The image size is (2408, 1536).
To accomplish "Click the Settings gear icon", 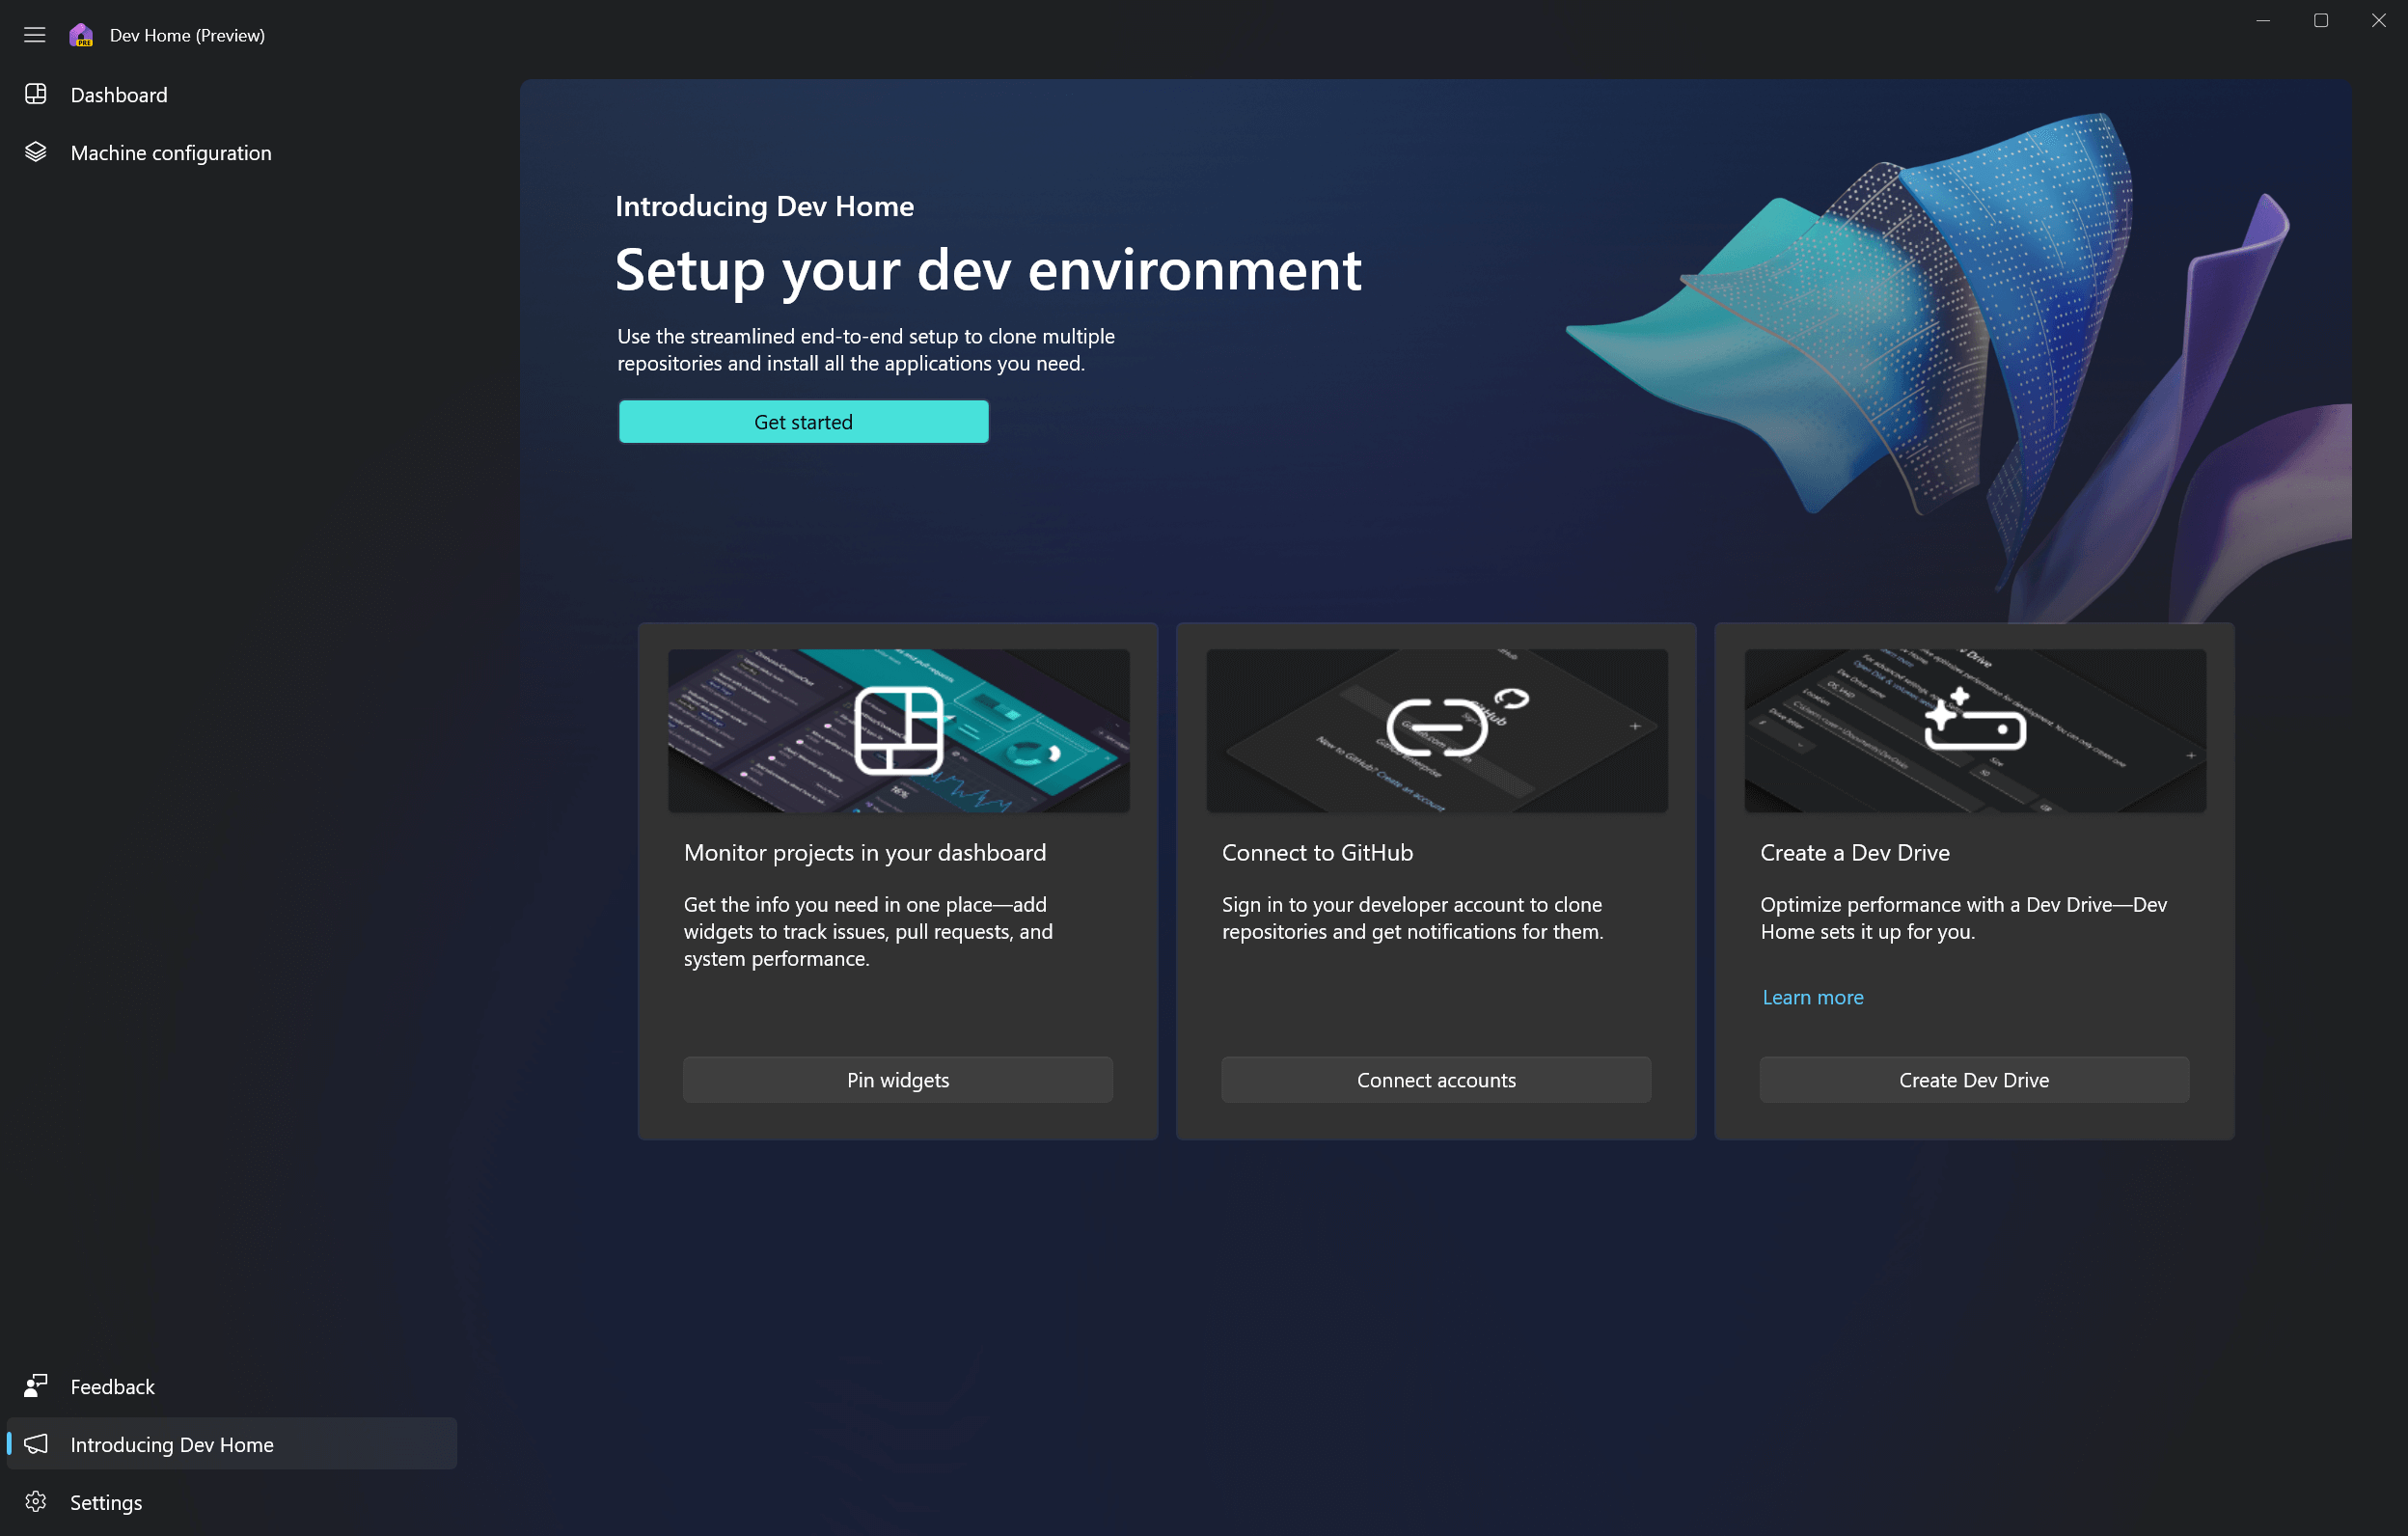I will (x=37, y=1502).
